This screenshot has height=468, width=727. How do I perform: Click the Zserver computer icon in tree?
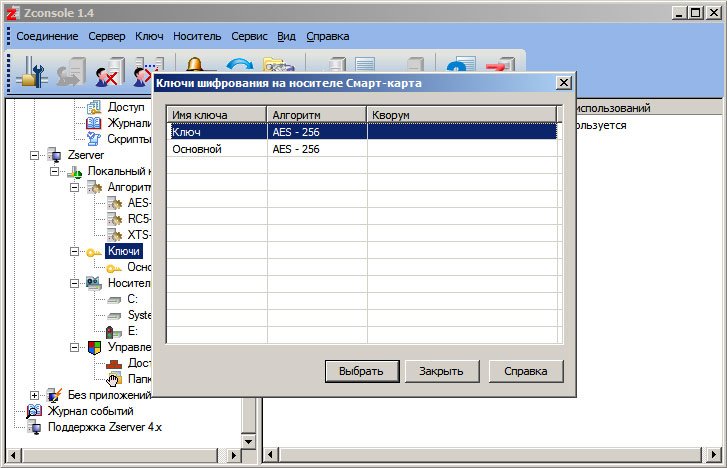tap(54, 155)
